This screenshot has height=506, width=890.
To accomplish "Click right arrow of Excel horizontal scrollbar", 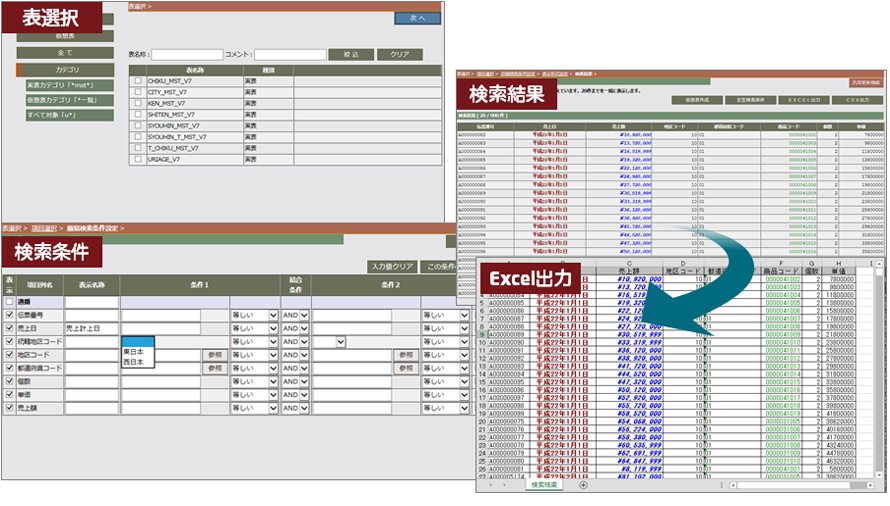I will click(870, 485).
